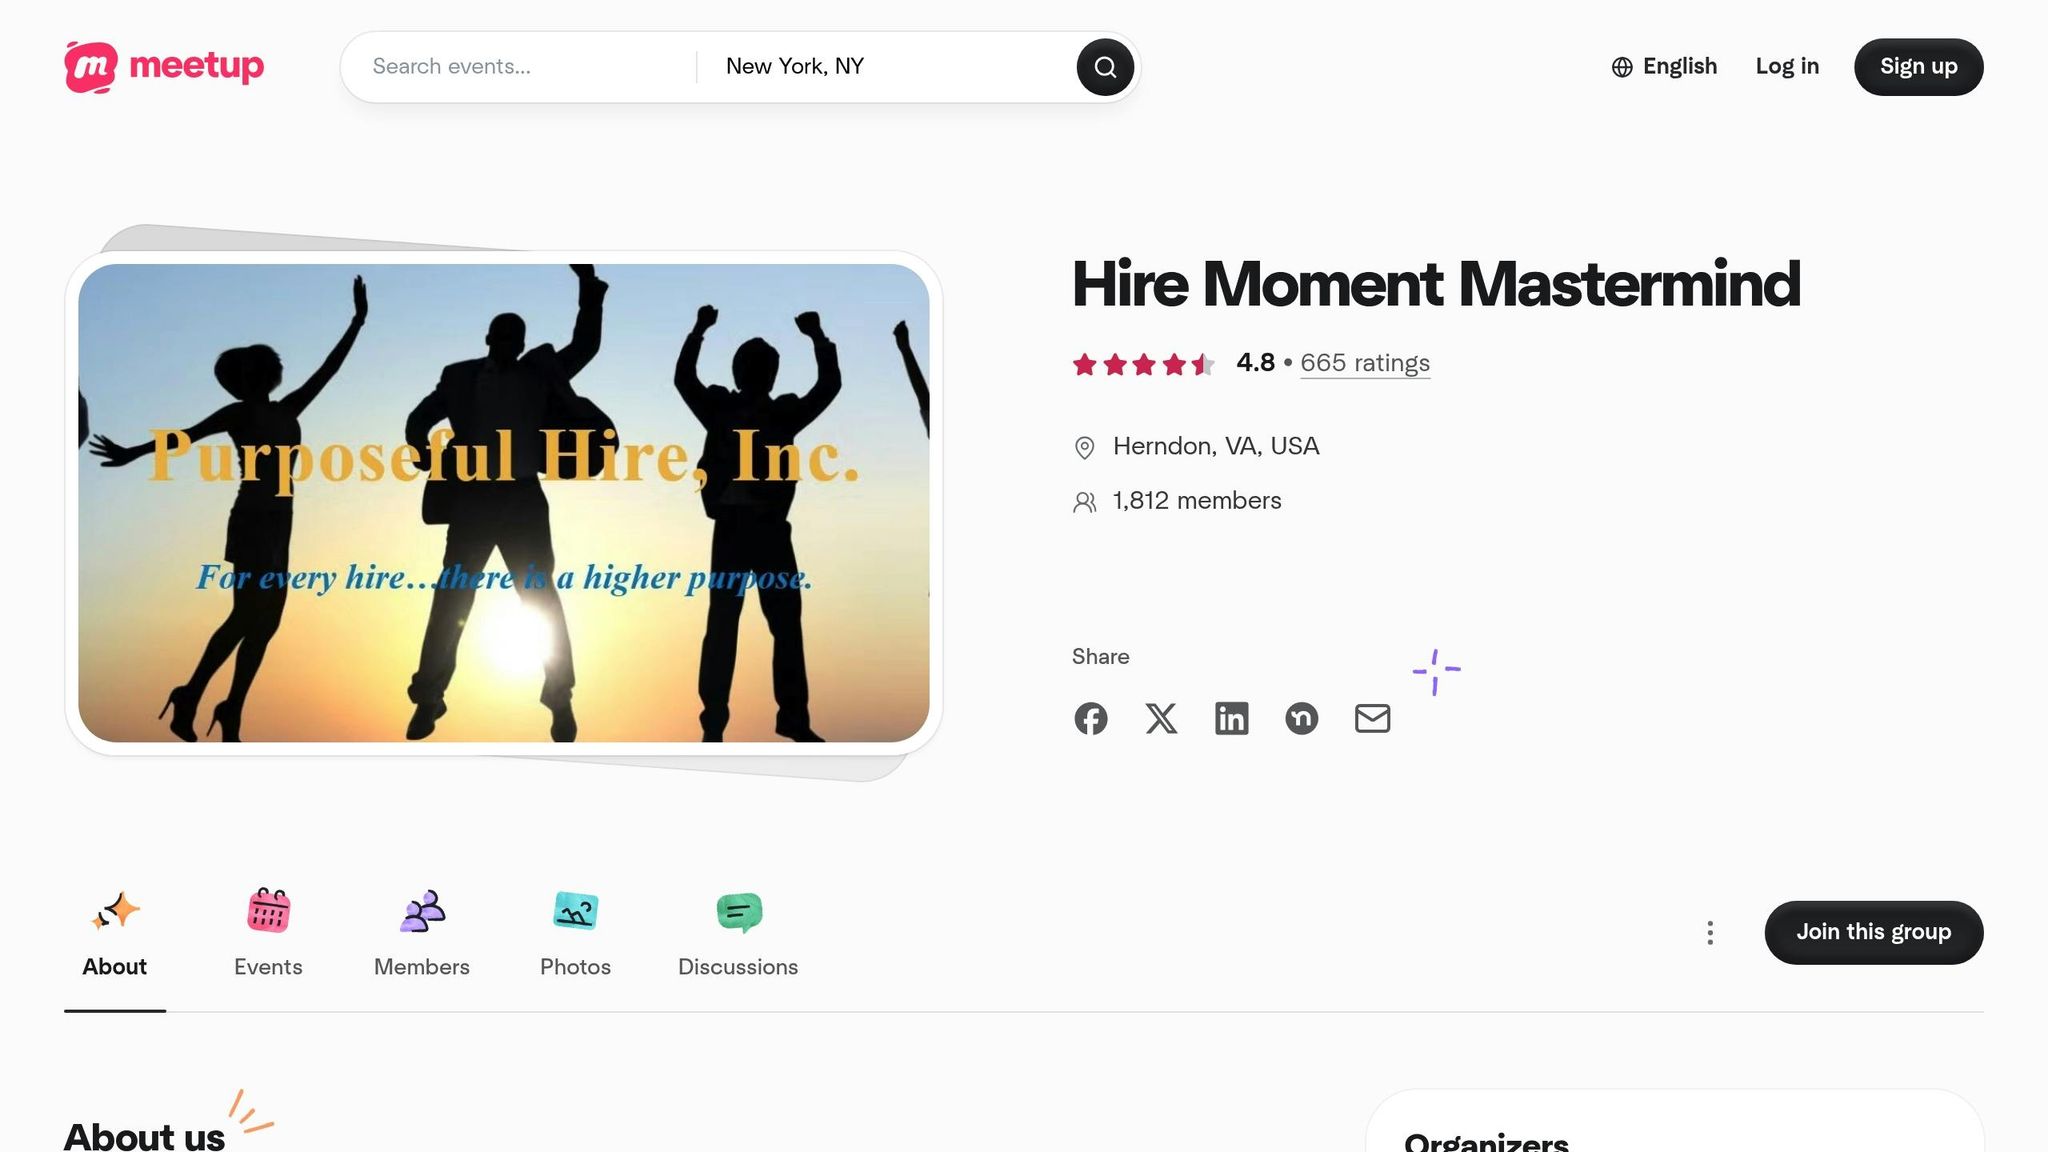Click Log in
The height and width of the screenshot is (1152, 2048).
[1787, 66]
